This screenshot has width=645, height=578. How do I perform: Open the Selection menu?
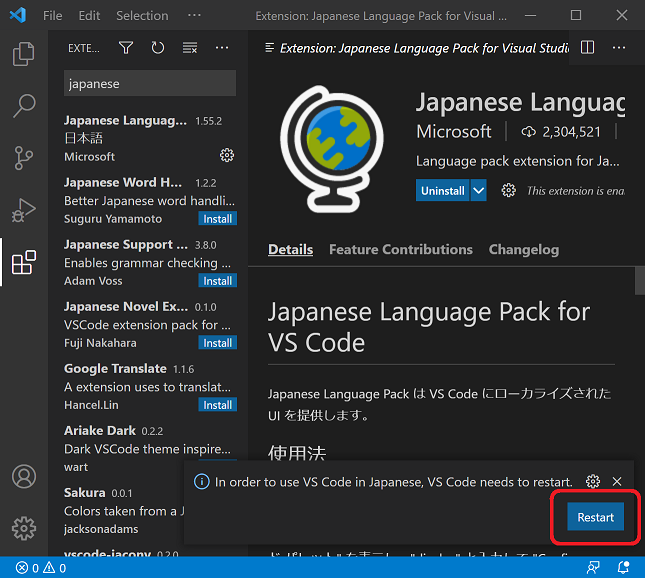142,16
